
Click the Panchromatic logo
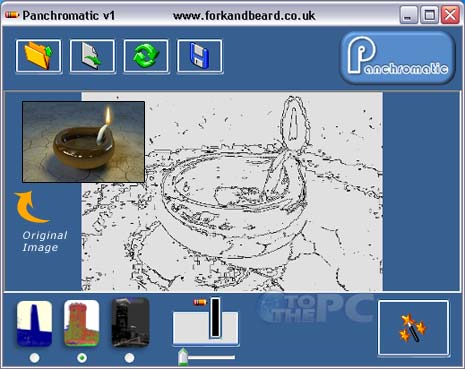coord(397,57)
